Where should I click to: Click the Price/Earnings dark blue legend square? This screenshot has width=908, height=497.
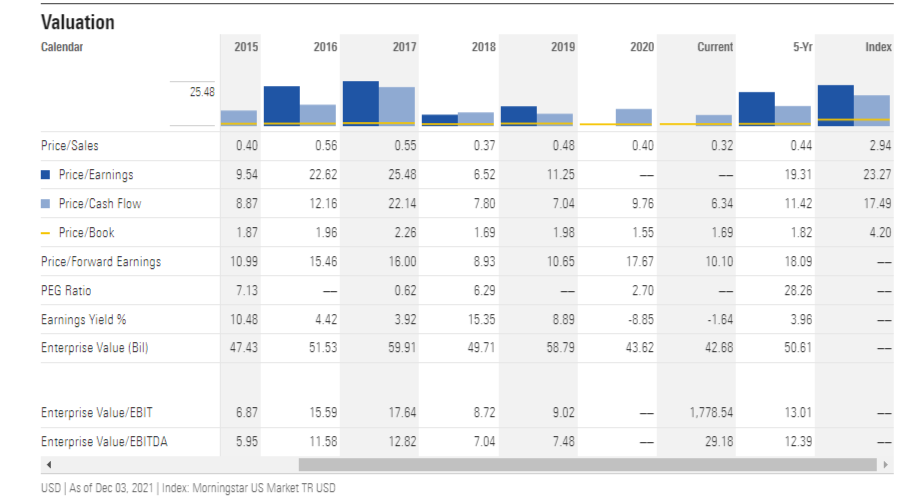click(46, 175)
